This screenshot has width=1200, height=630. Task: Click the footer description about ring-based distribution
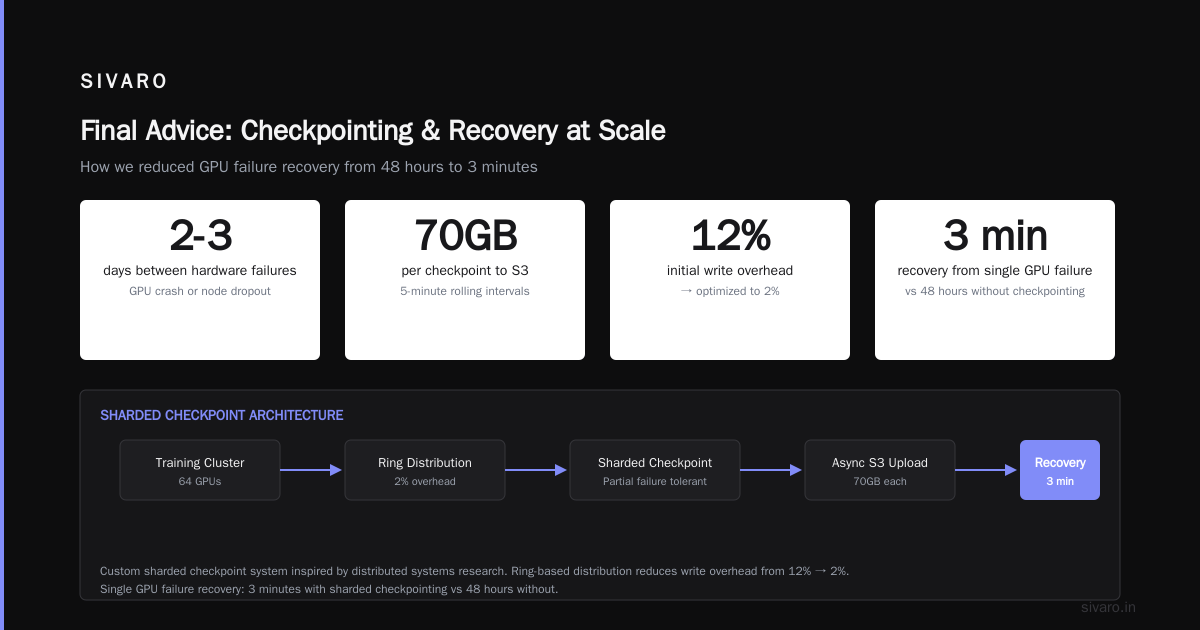tap(475, 580)
